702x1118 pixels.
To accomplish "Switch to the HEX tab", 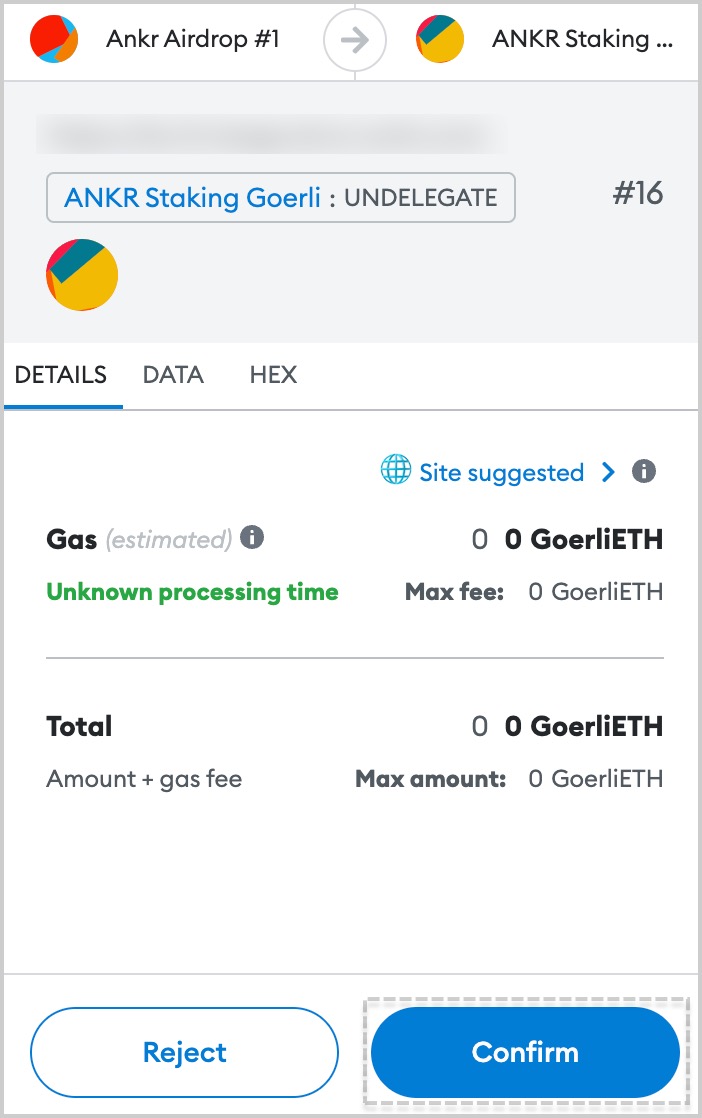I will point(273,374).
